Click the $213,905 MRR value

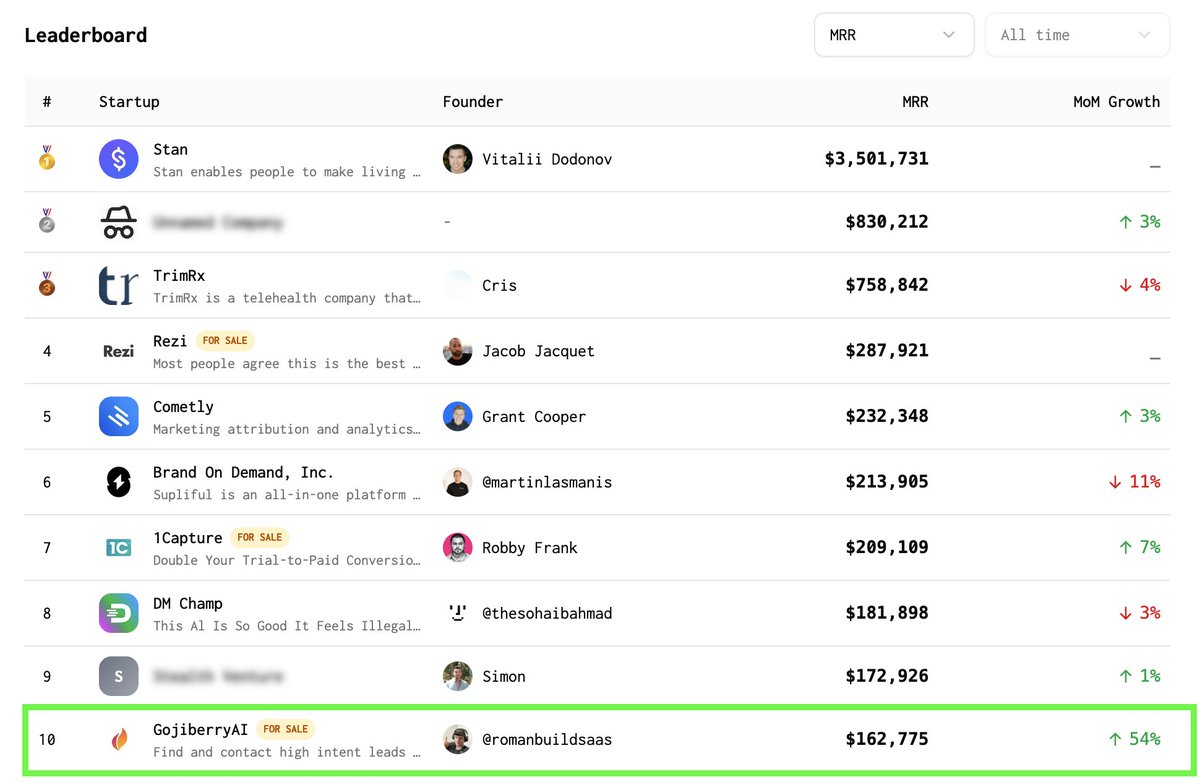pos(887,482)
